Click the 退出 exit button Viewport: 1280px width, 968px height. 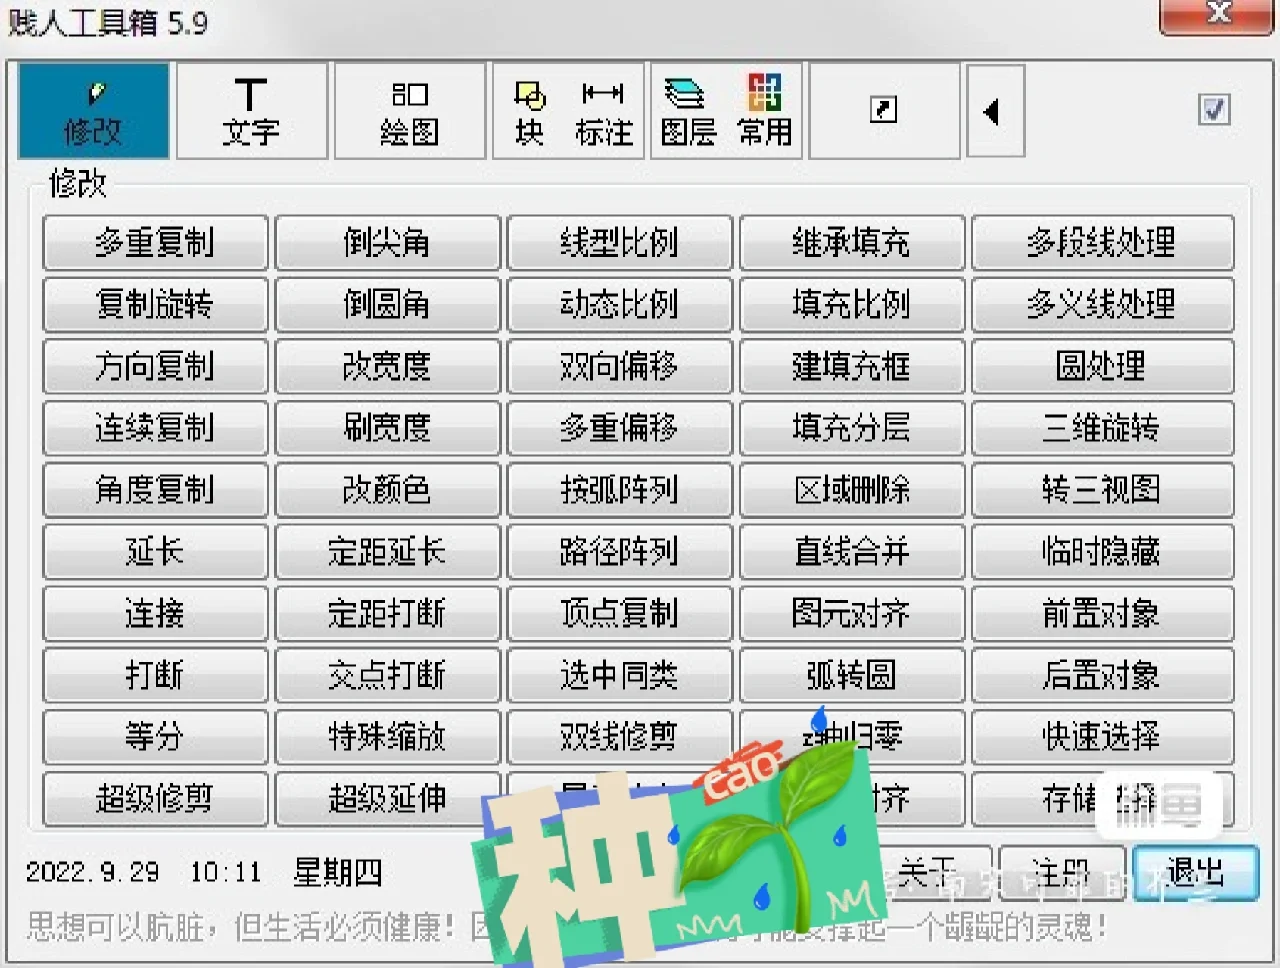click(1196, 872)
